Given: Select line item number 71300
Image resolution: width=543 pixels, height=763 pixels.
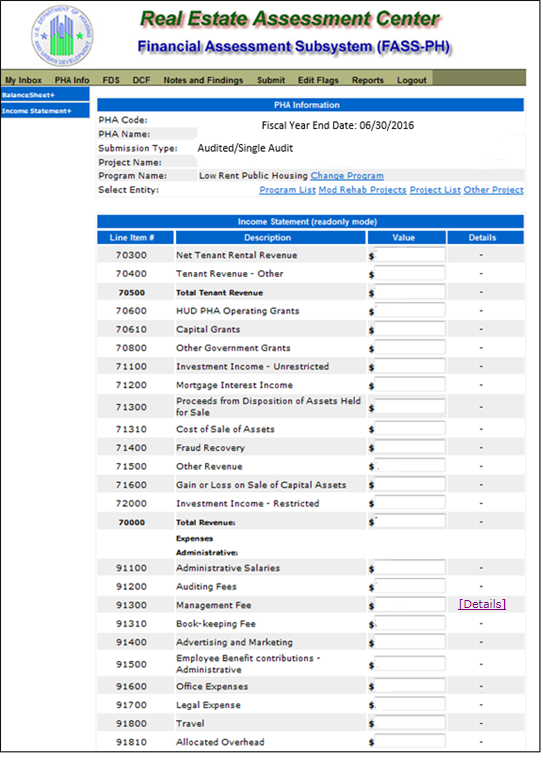Looking at the screenshot, I should click(x=131, y=407).
